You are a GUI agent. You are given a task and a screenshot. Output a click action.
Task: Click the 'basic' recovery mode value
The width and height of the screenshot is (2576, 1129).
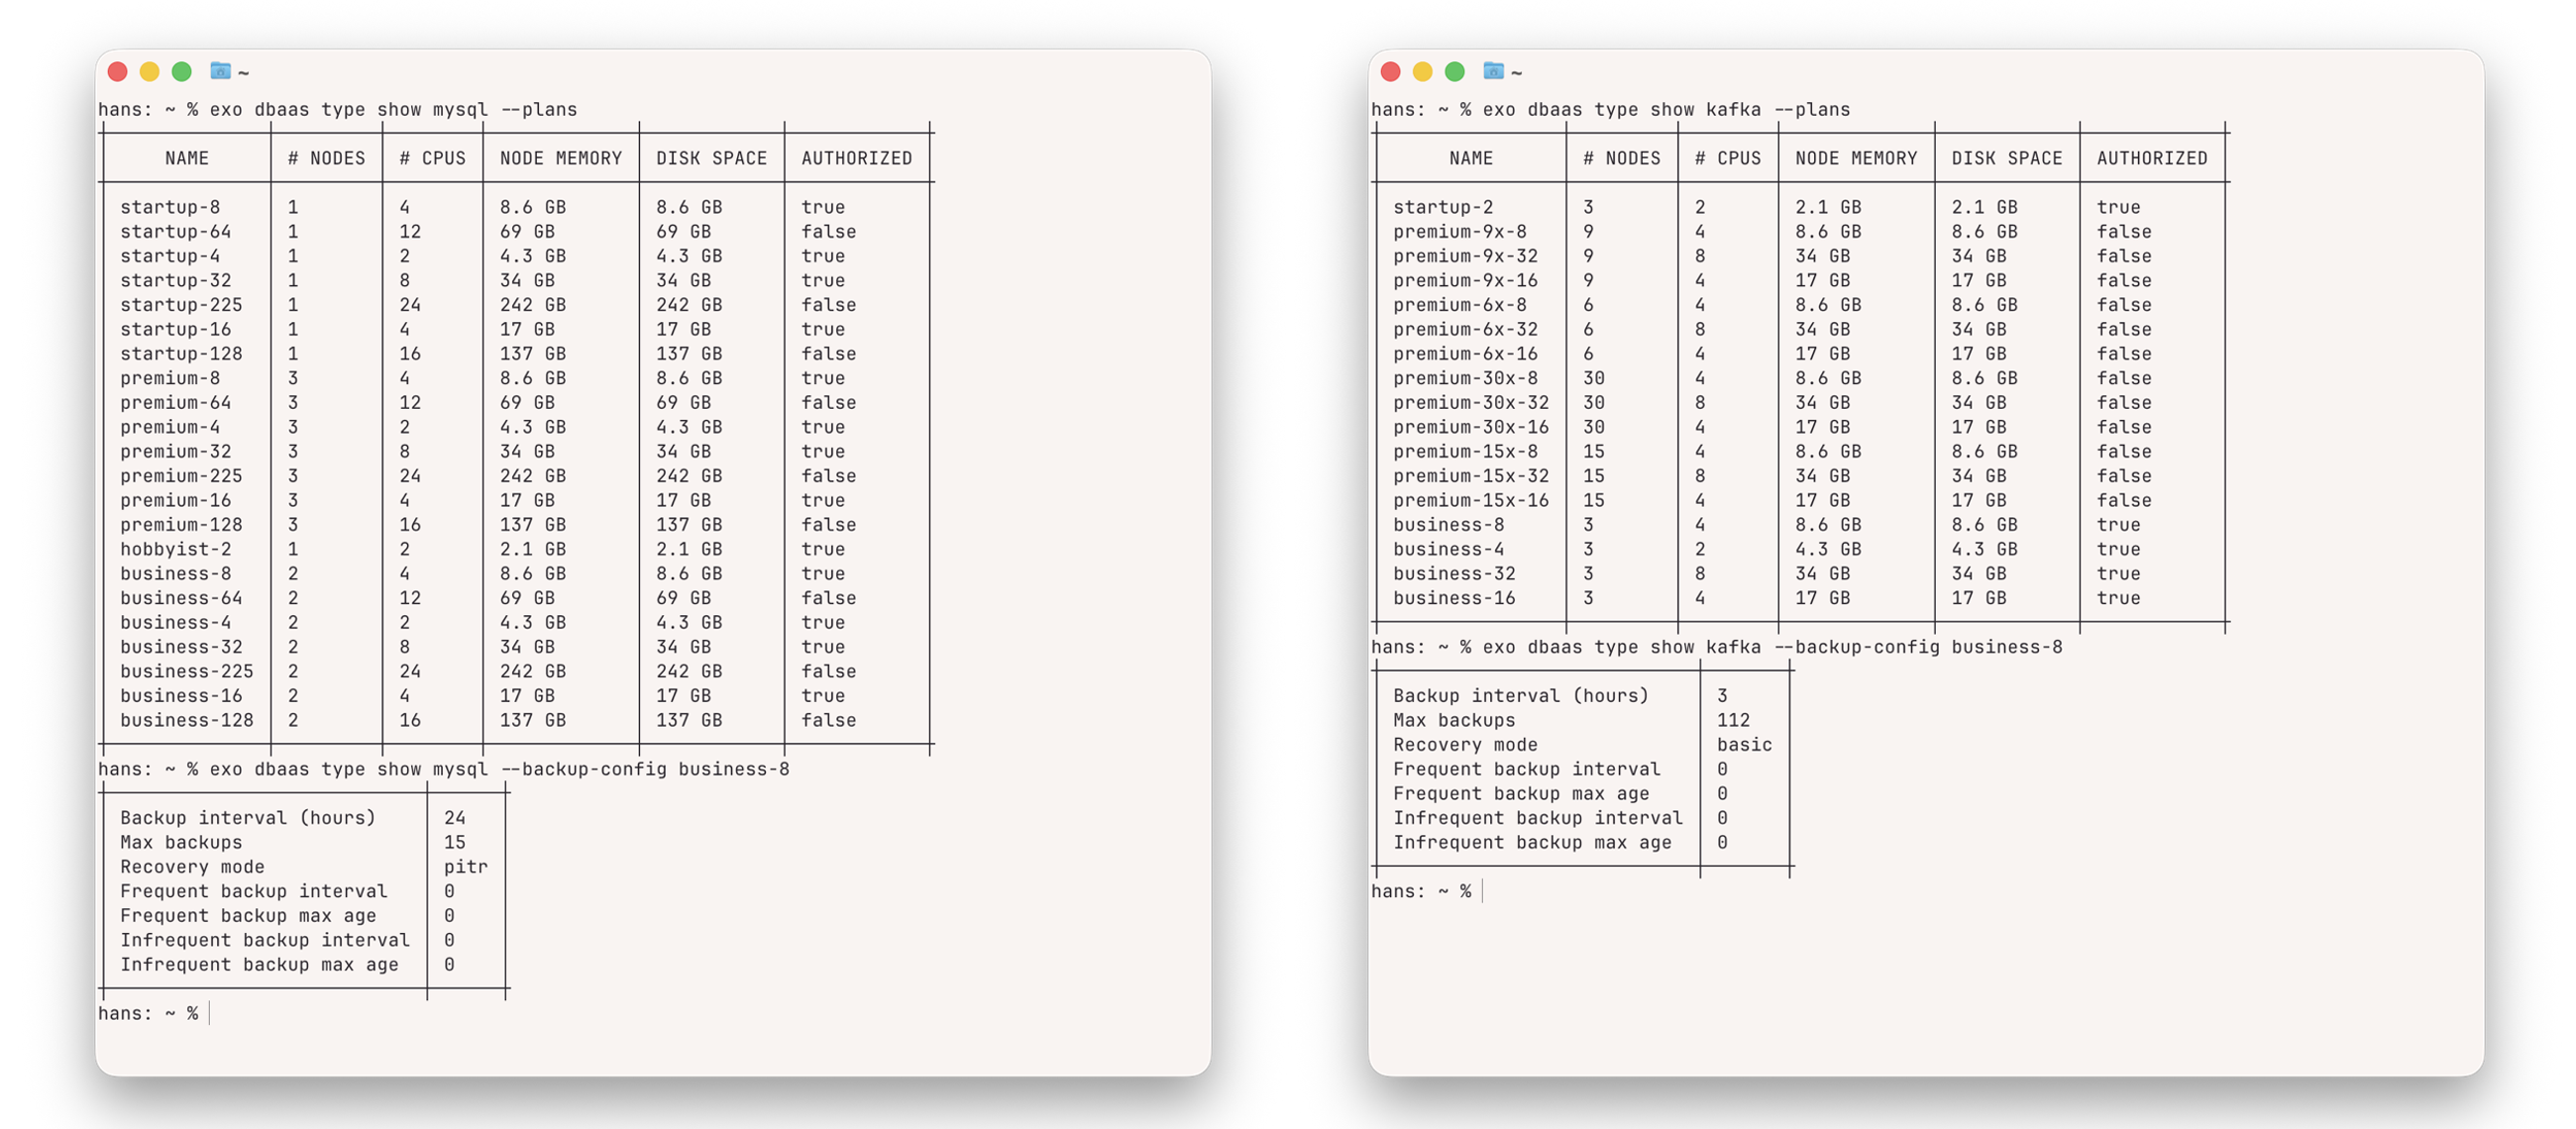point(1744,745)
